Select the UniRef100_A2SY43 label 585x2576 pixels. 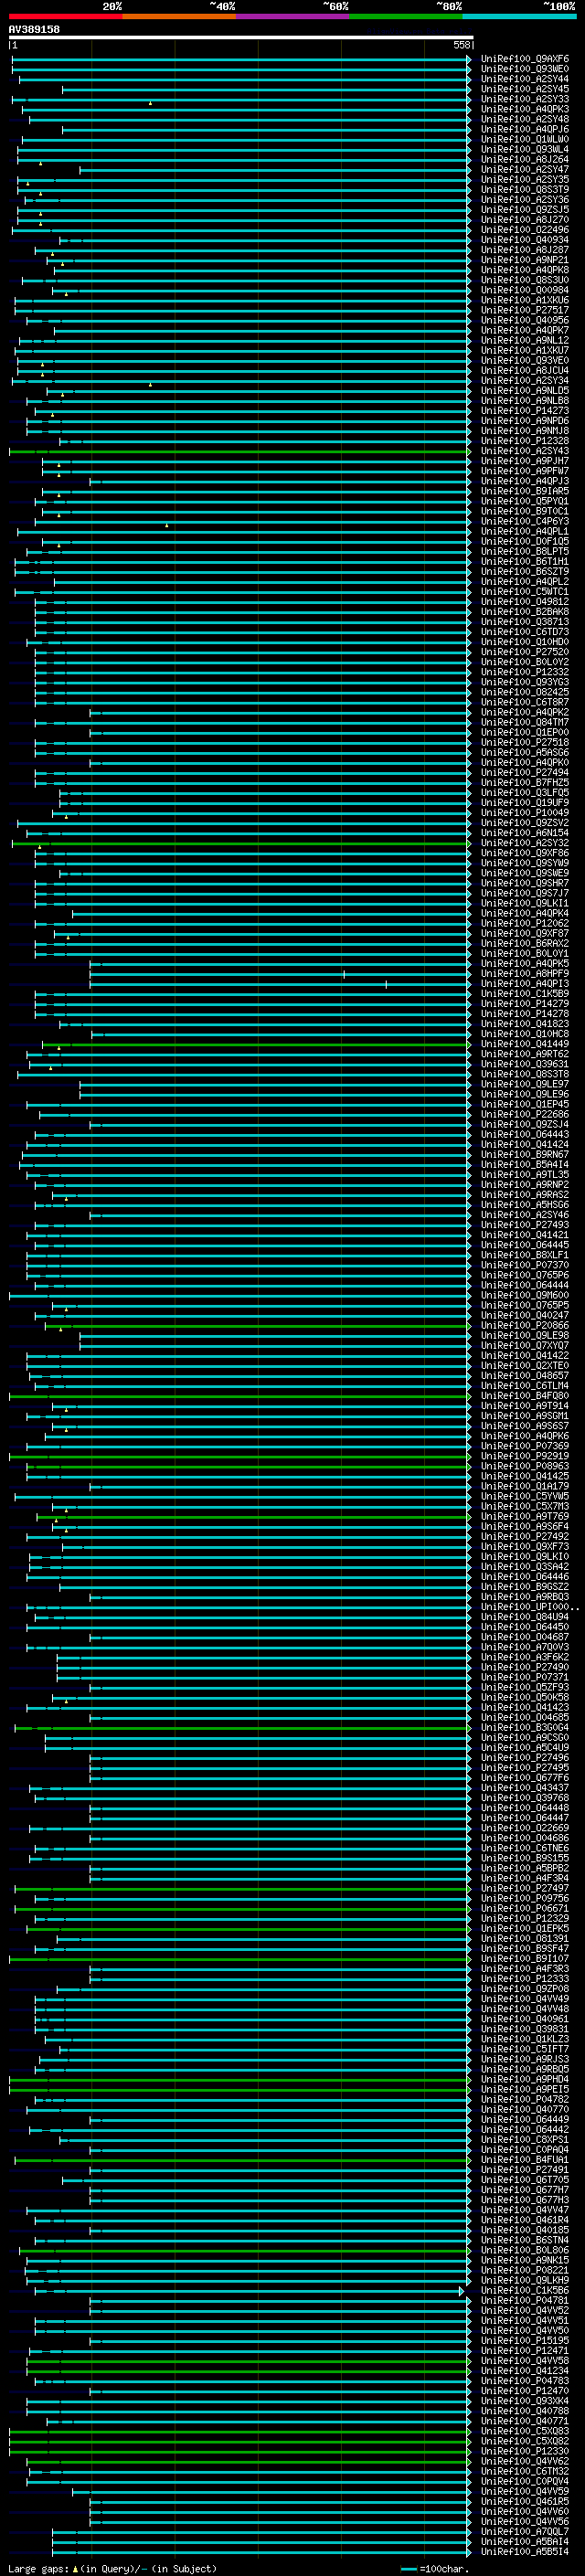[x=524, y=451]
